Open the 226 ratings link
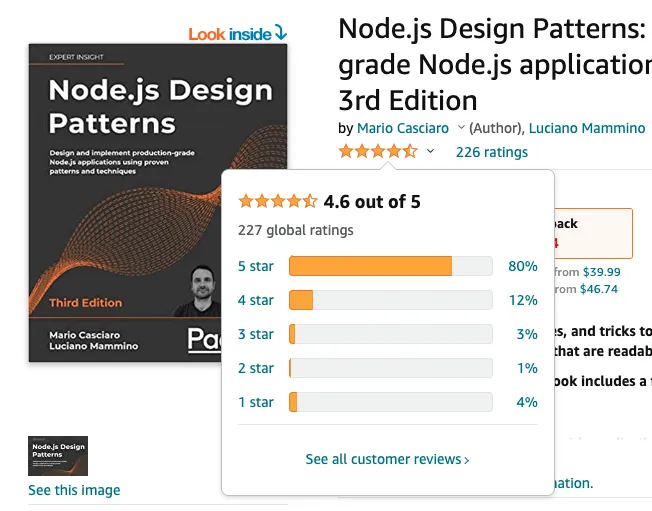Screen dimensions: 652x511 tap(491, 152)
